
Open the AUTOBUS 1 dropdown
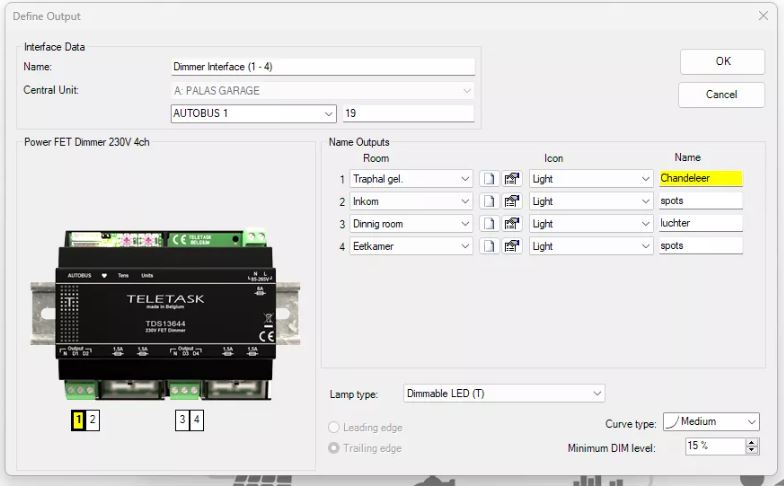253,113
